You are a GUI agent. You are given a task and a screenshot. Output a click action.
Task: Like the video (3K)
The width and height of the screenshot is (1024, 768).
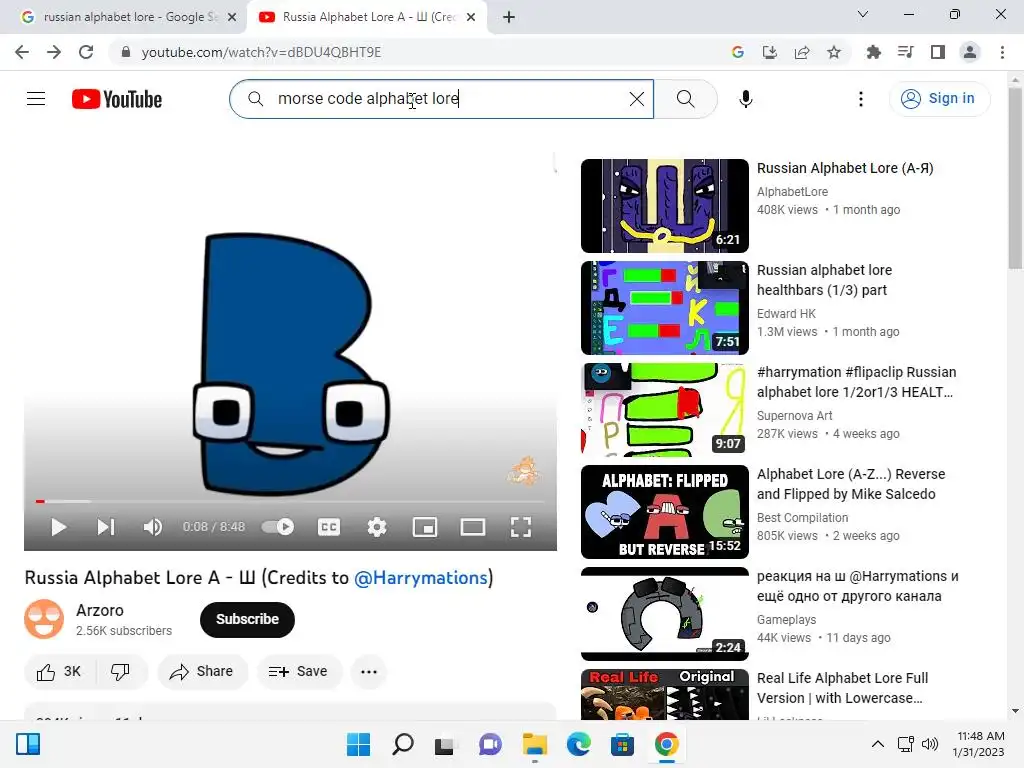pyautogui.click(x=59, y=671)
